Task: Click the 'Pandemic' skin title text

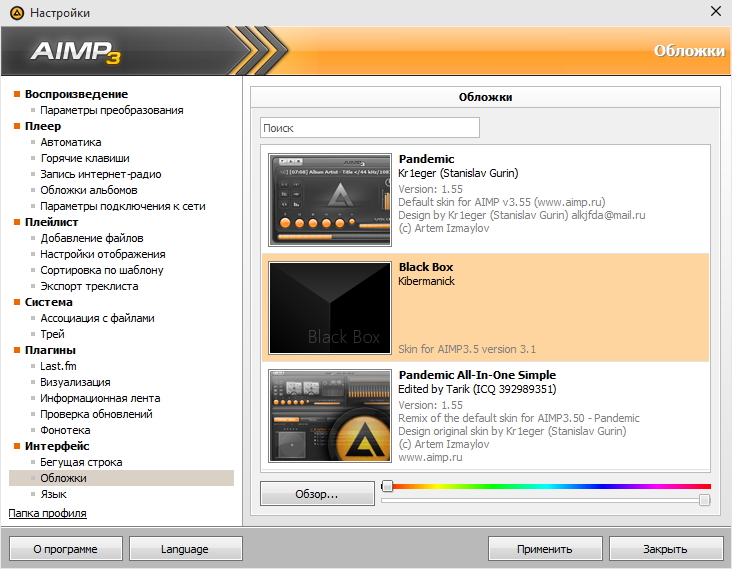Action: pos(426,159)
